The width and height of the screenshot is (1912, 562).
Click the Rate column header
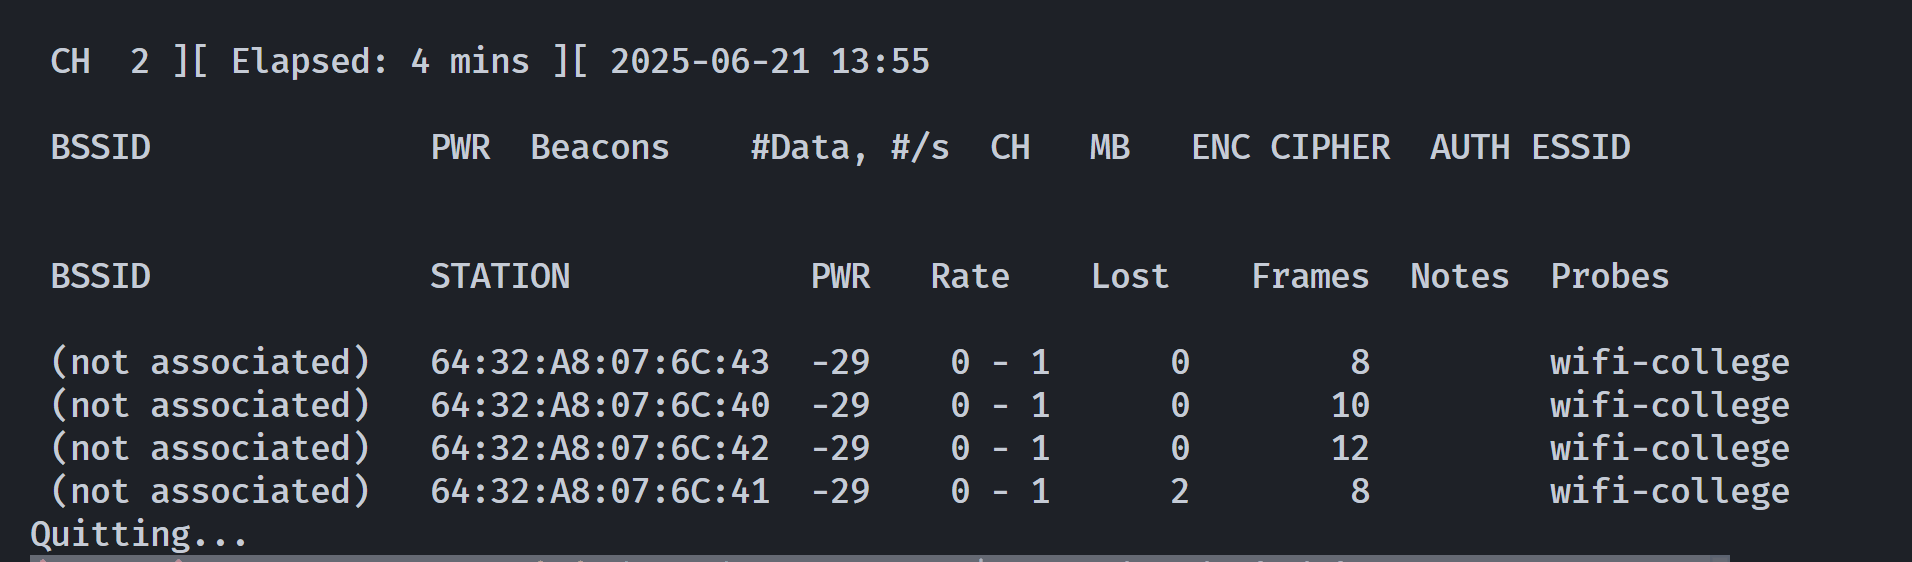click(x=970, y=276)
